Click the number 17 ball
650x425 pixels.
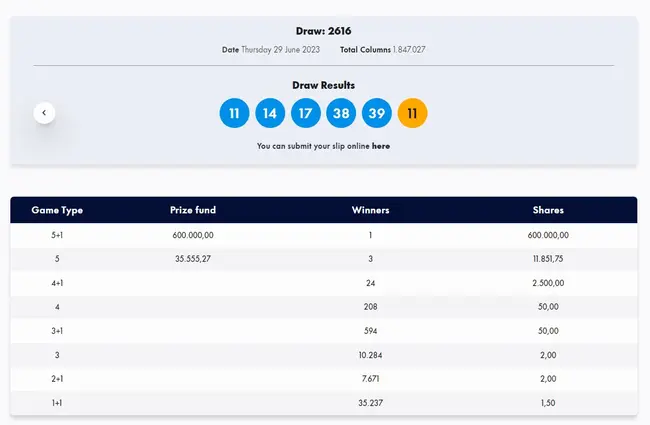coord(306,113)
